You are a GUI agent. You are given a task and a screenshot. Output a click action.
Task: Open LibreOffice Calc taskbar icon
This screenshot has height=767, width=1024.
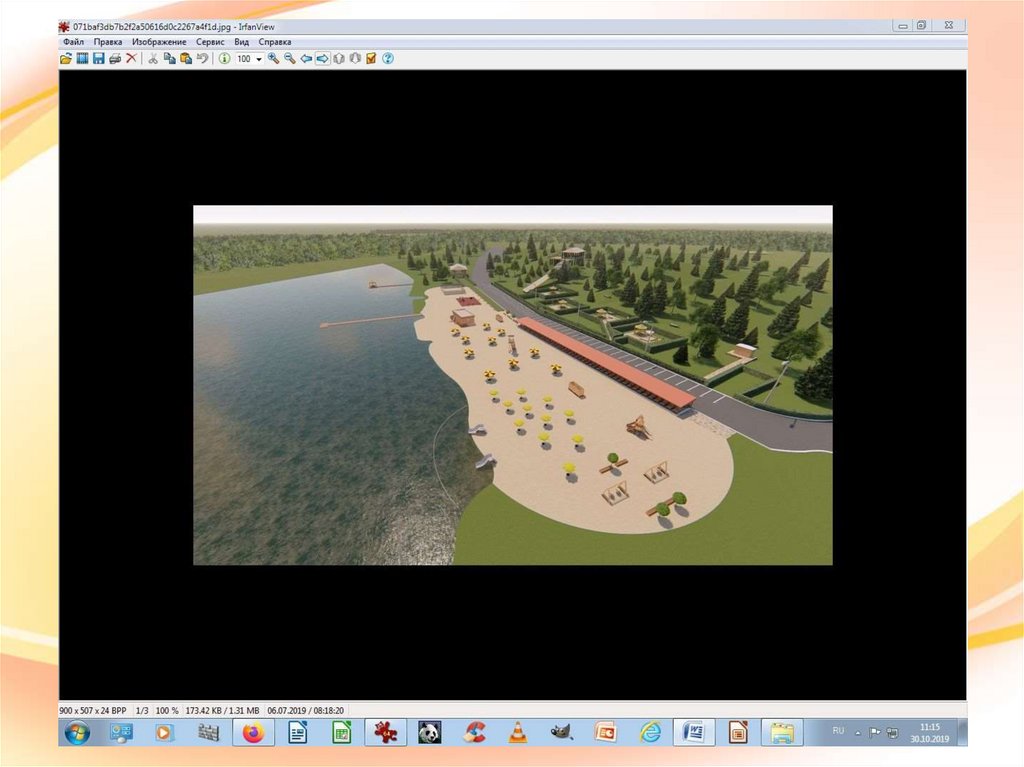[x=342, y=733]
